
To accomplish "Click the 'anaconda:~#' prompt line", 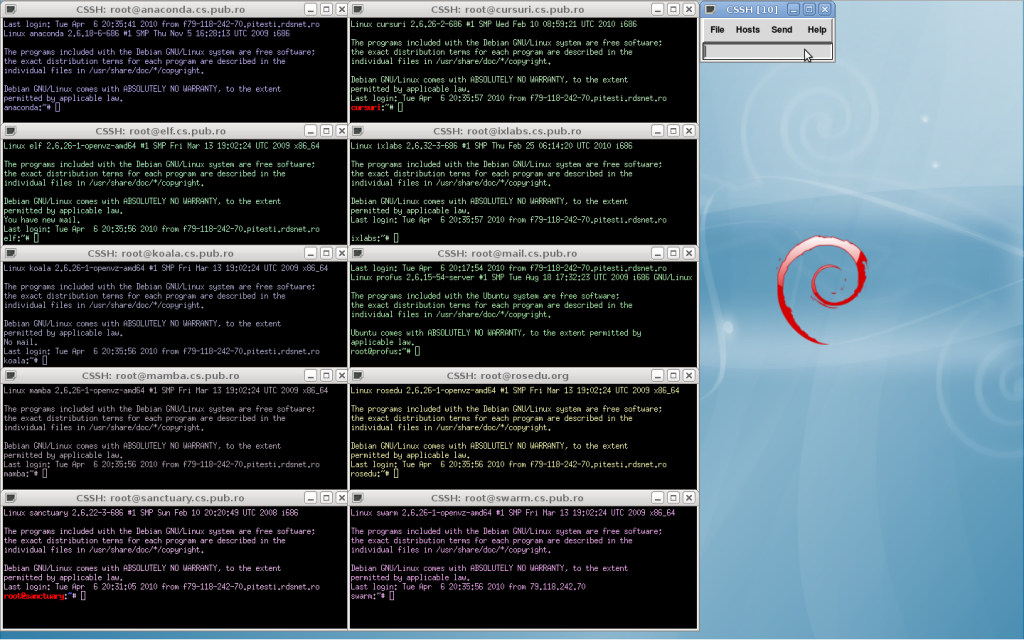I will tap(27, 107).
